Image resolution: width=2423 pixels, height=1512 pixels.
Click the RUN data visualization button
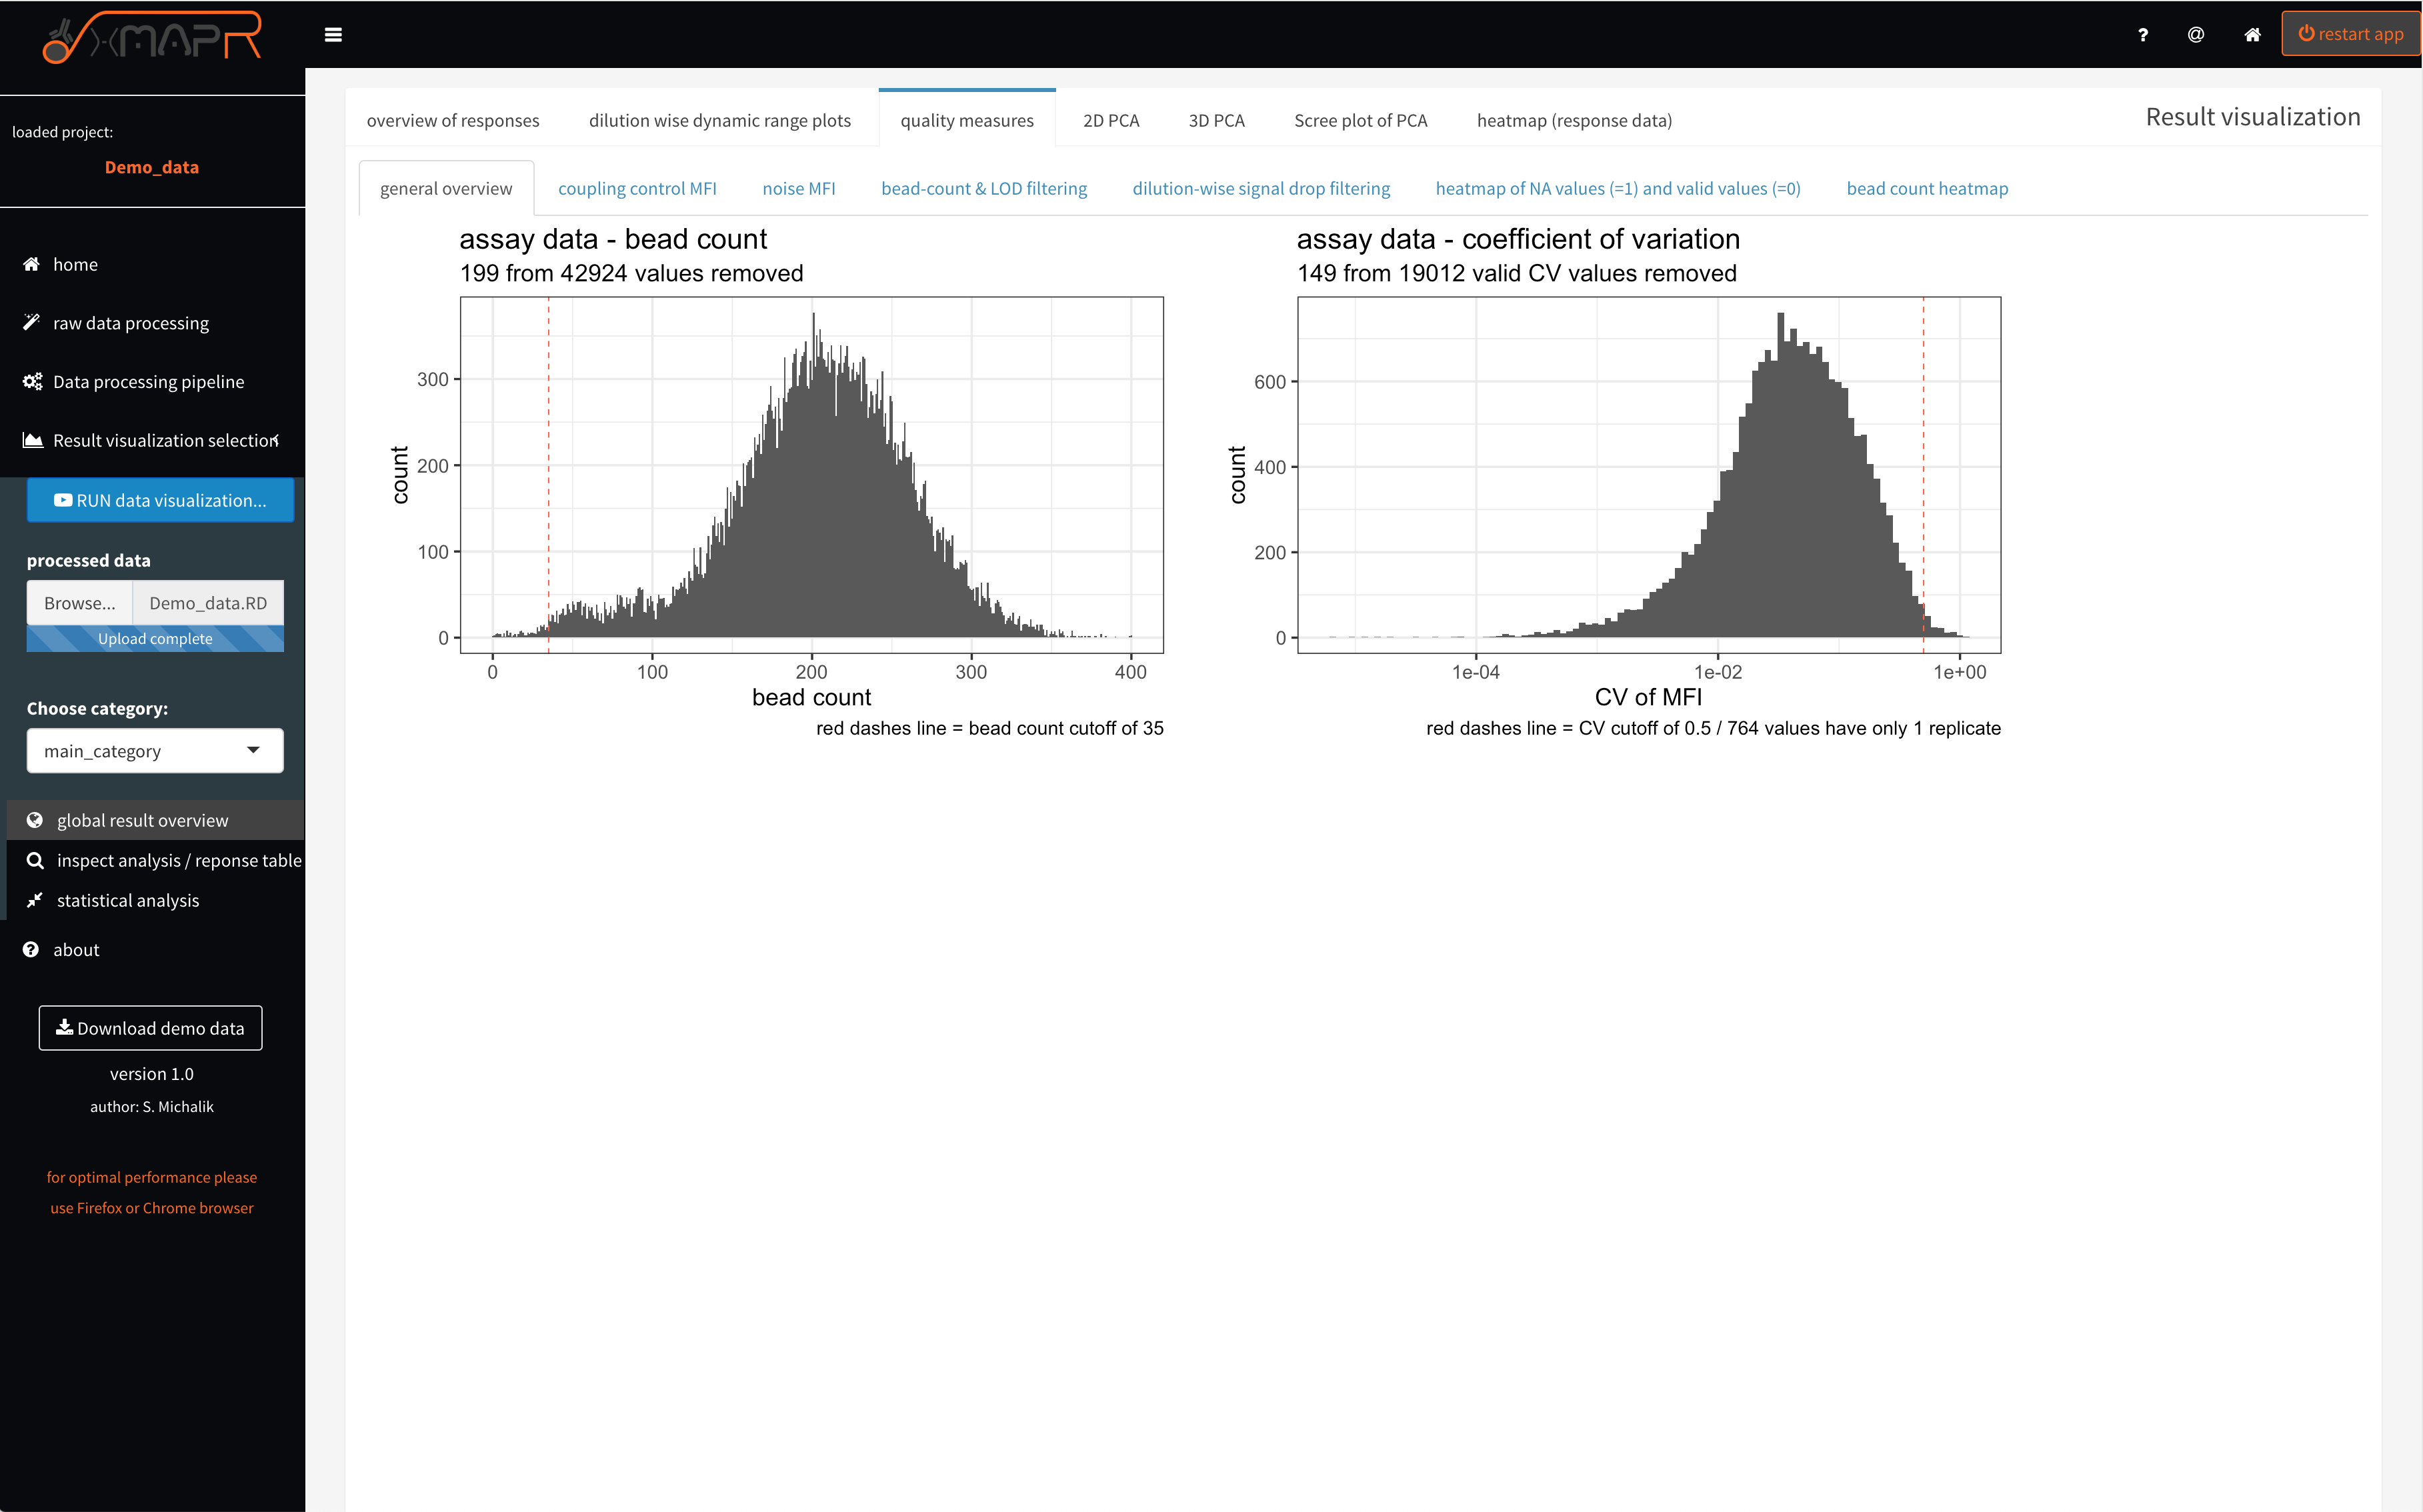click(160, 500)
